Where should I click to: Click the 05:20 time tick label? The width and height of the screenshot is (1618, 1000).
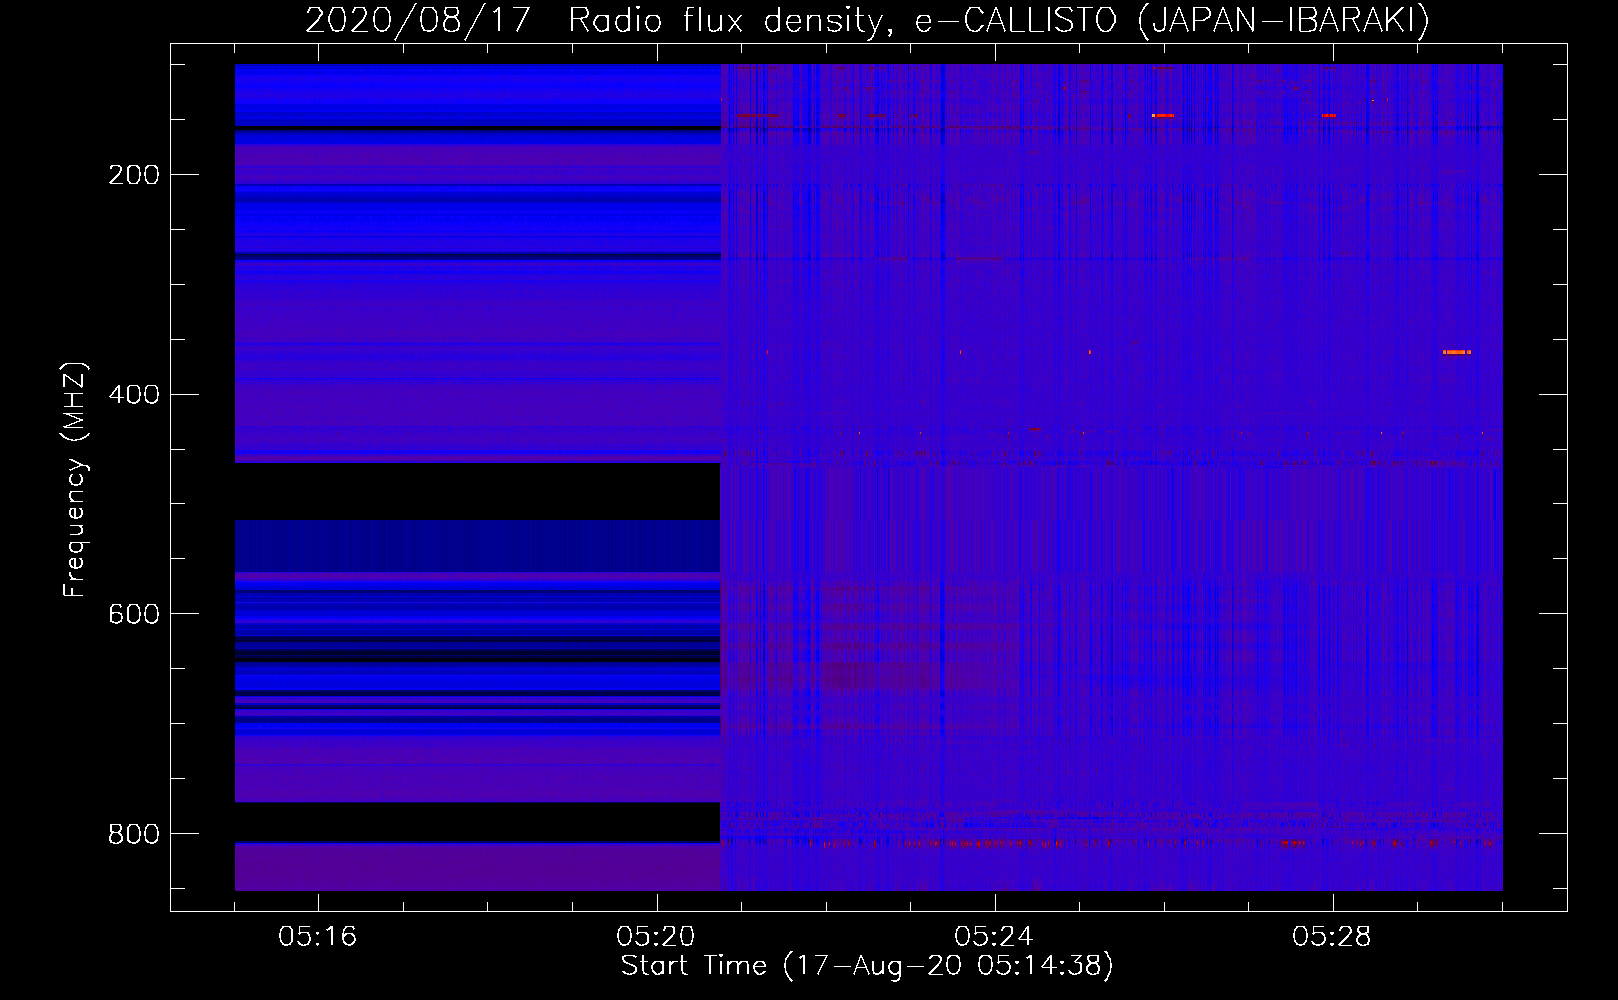click(656, 937)
